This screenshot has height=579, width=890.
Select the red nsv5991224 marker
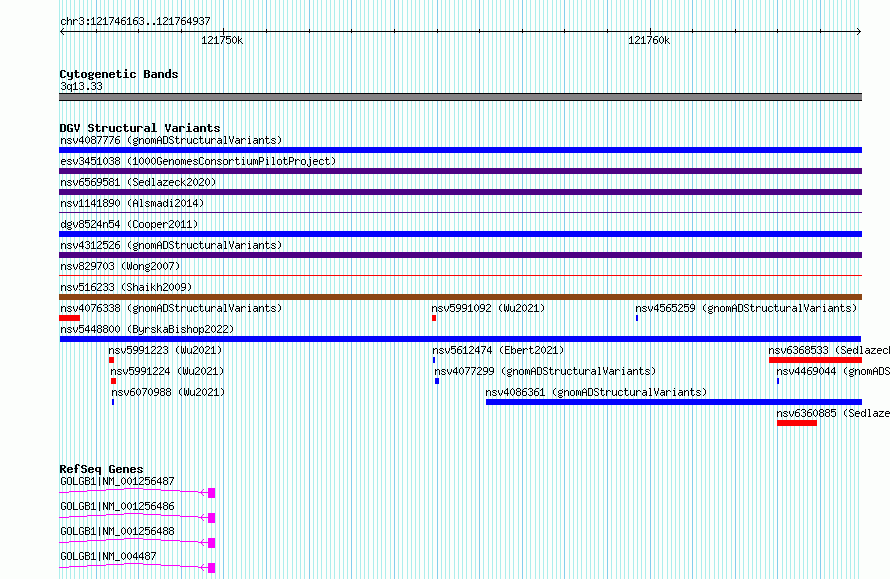(114, 381)
